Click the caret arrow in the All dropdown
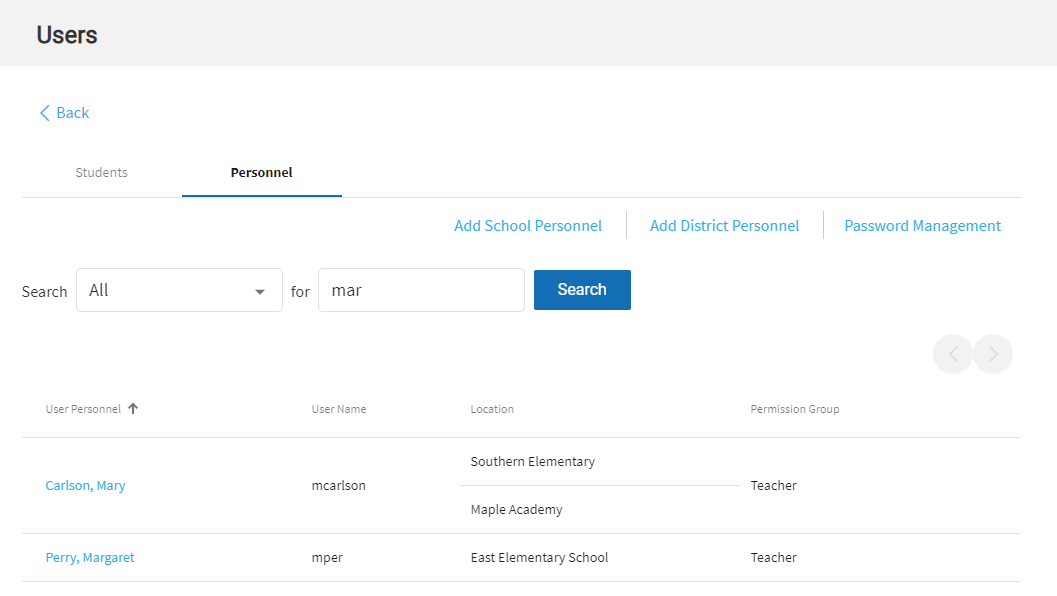 tap(260, 291)
